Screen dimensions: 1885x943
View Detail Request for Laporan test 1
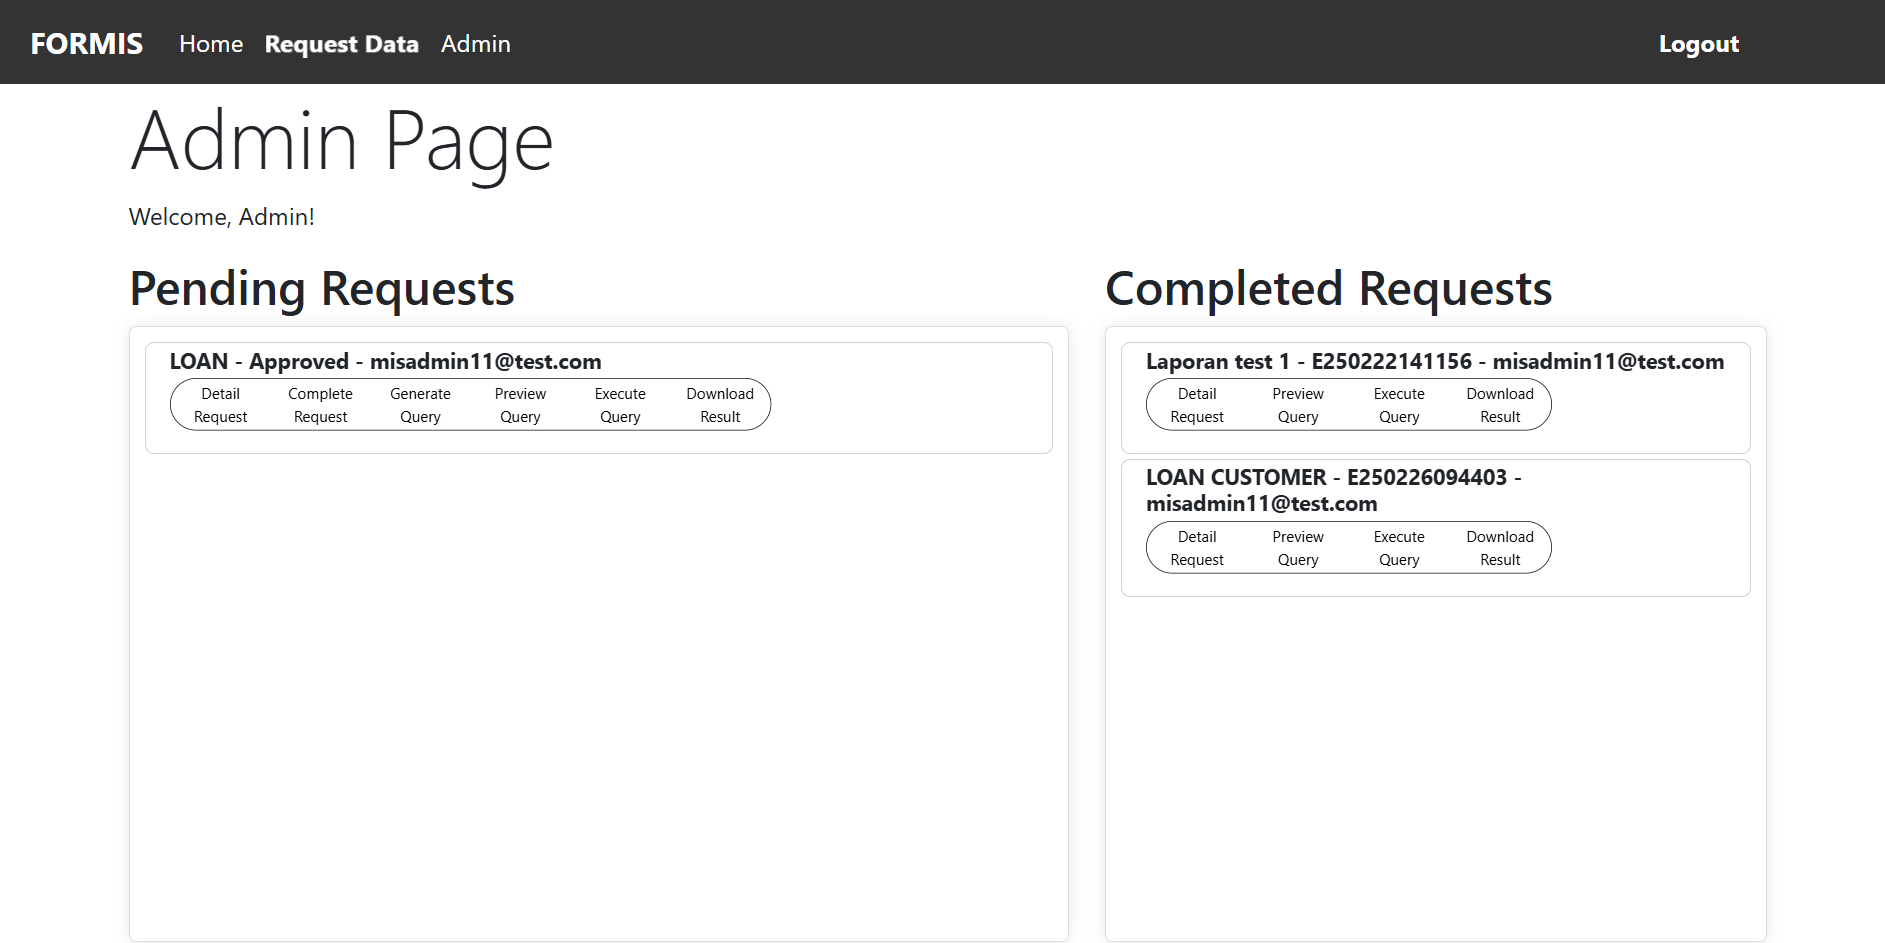1197,405
